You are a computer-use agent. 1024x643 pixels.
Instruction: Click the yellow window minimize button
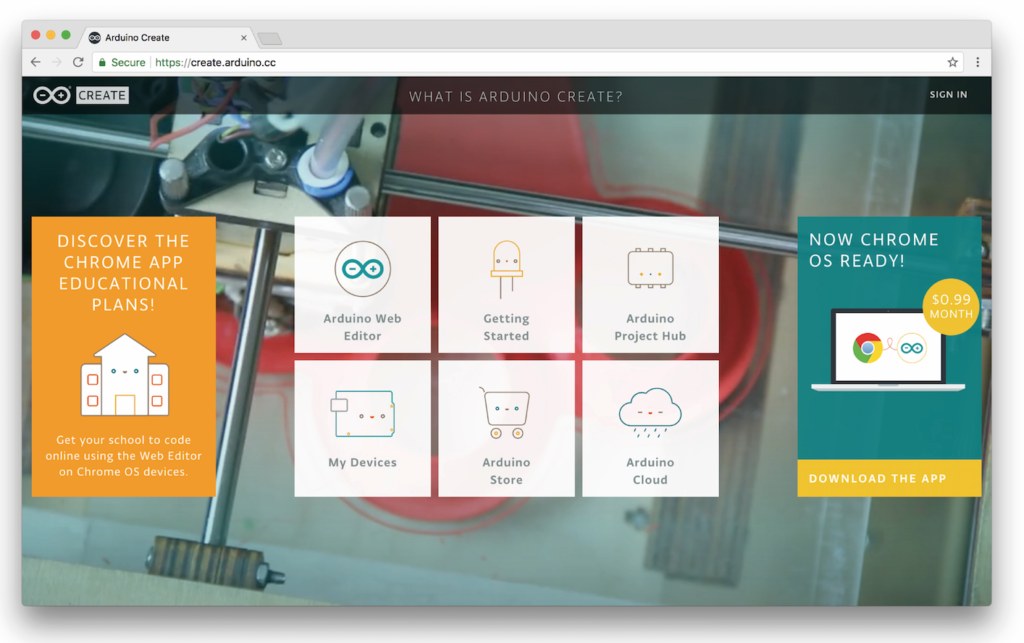coord(50,35)
